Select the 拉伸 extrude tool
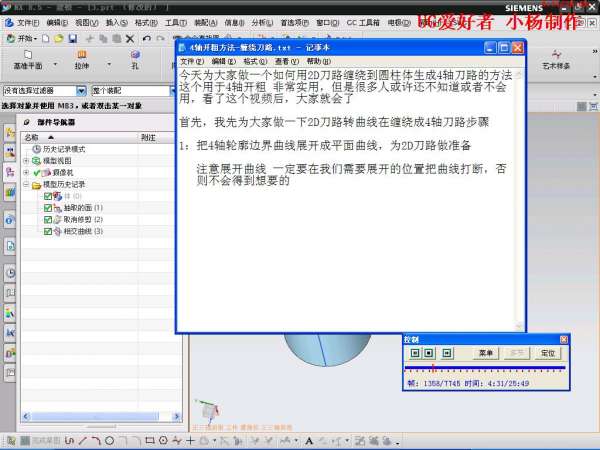The height and width of the screenshot is (450, 600). (82, 60)
